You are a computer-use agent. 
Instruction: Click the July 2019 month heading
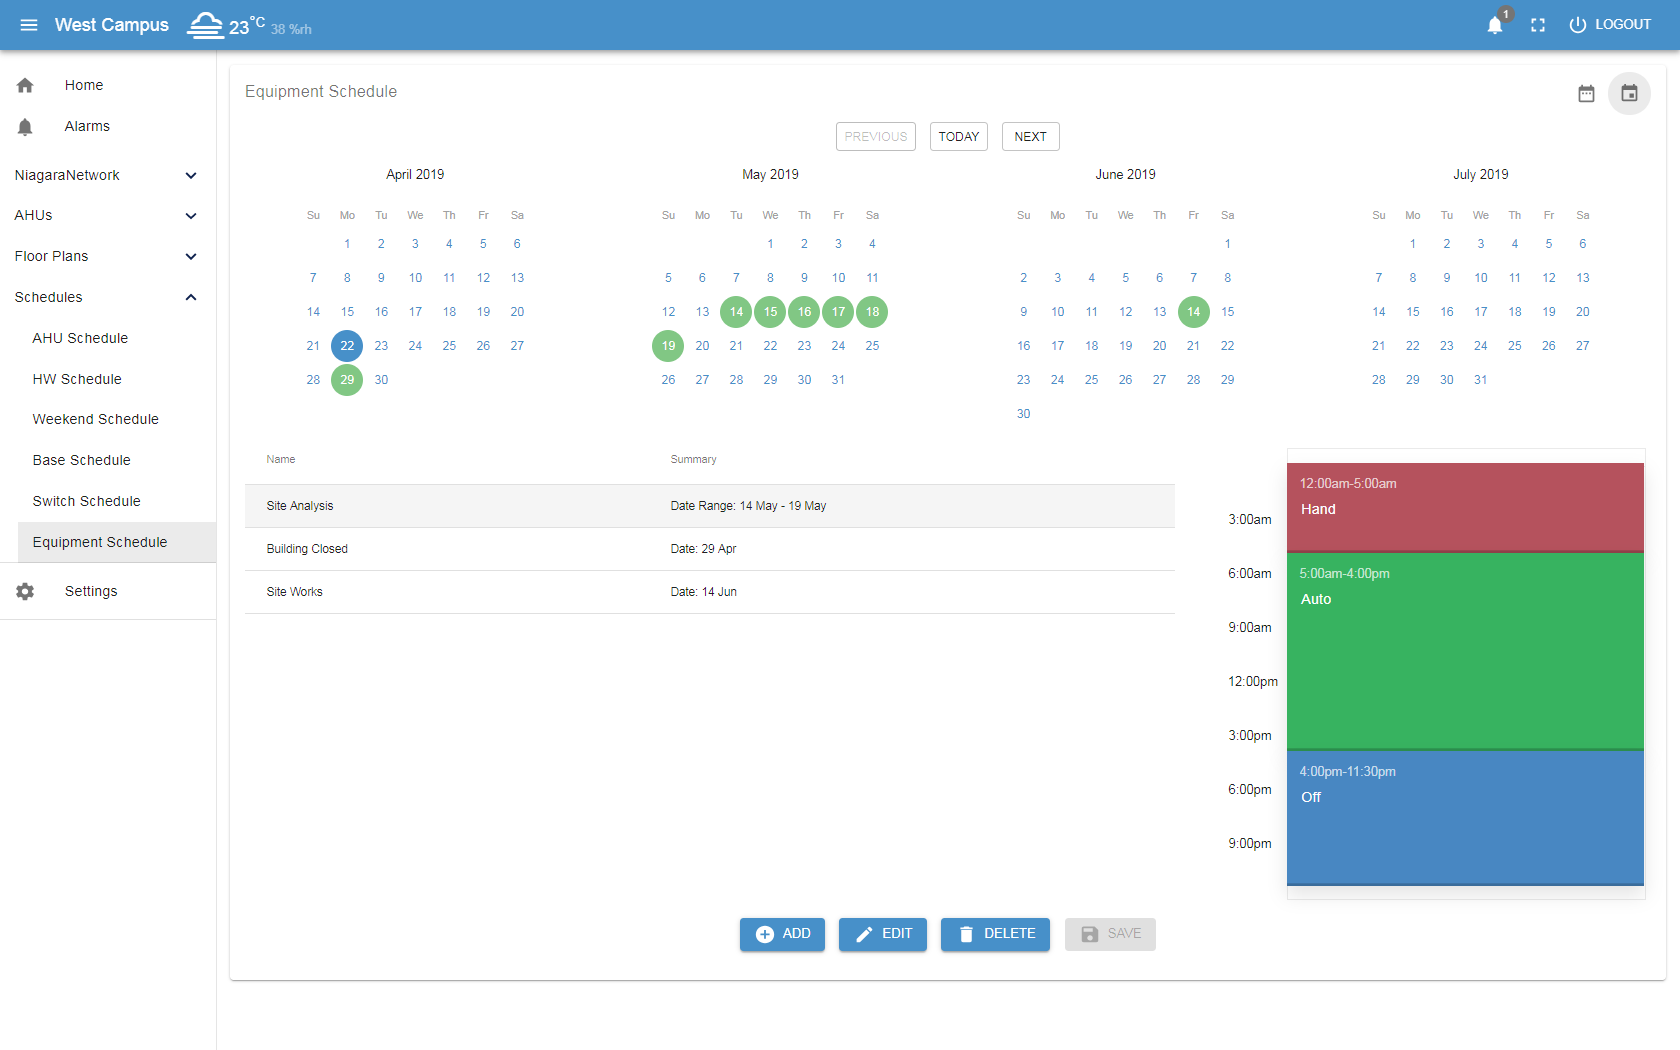[1480, 174]
